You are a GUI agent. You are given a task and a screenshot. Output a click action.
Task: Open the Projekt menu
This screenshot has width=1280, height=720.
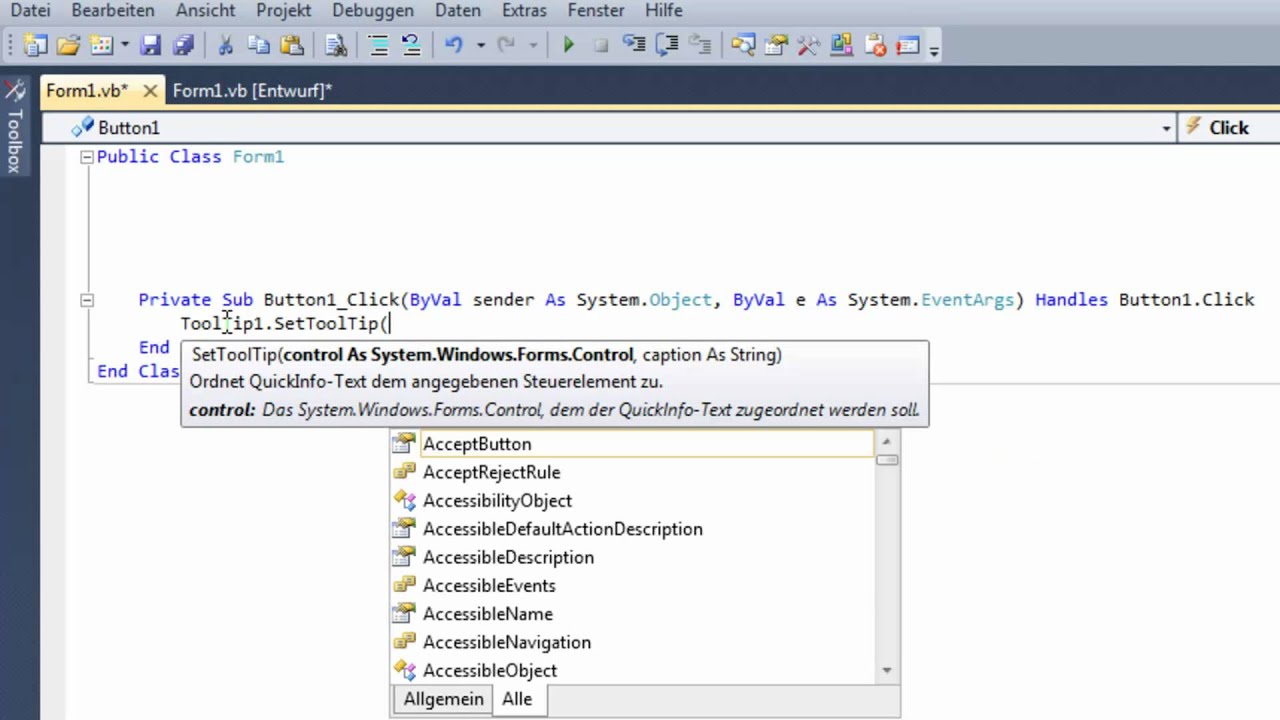[x=283, y=10]
